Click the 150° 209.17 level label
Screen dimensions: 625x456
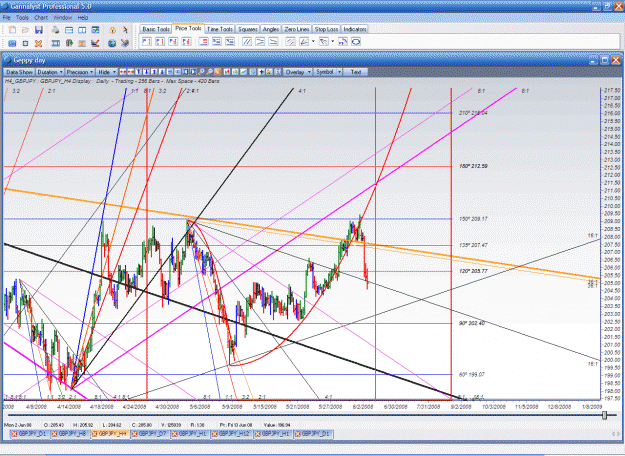473,219
